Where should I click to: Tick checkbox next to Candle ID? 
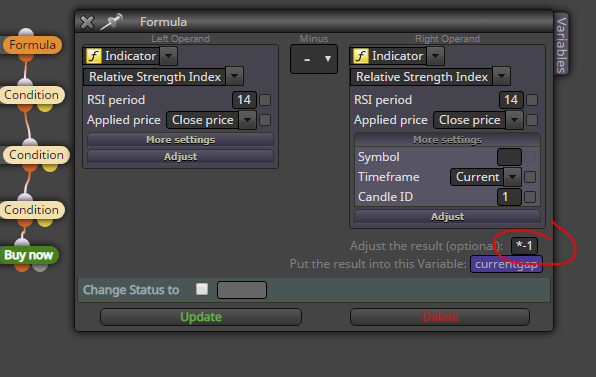pos(530,197)
